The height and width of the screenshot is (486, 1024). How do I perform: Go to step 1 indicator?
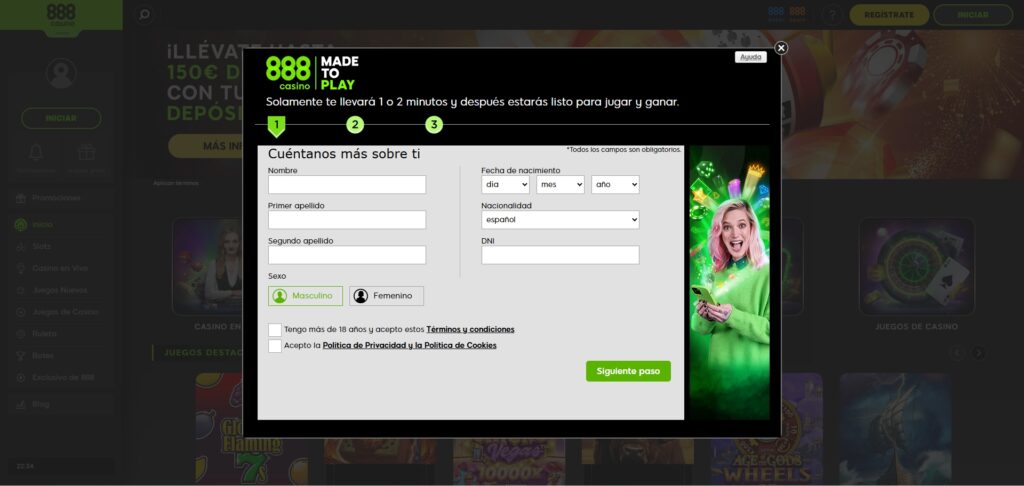pyautogui.click(x=276, y=125)
